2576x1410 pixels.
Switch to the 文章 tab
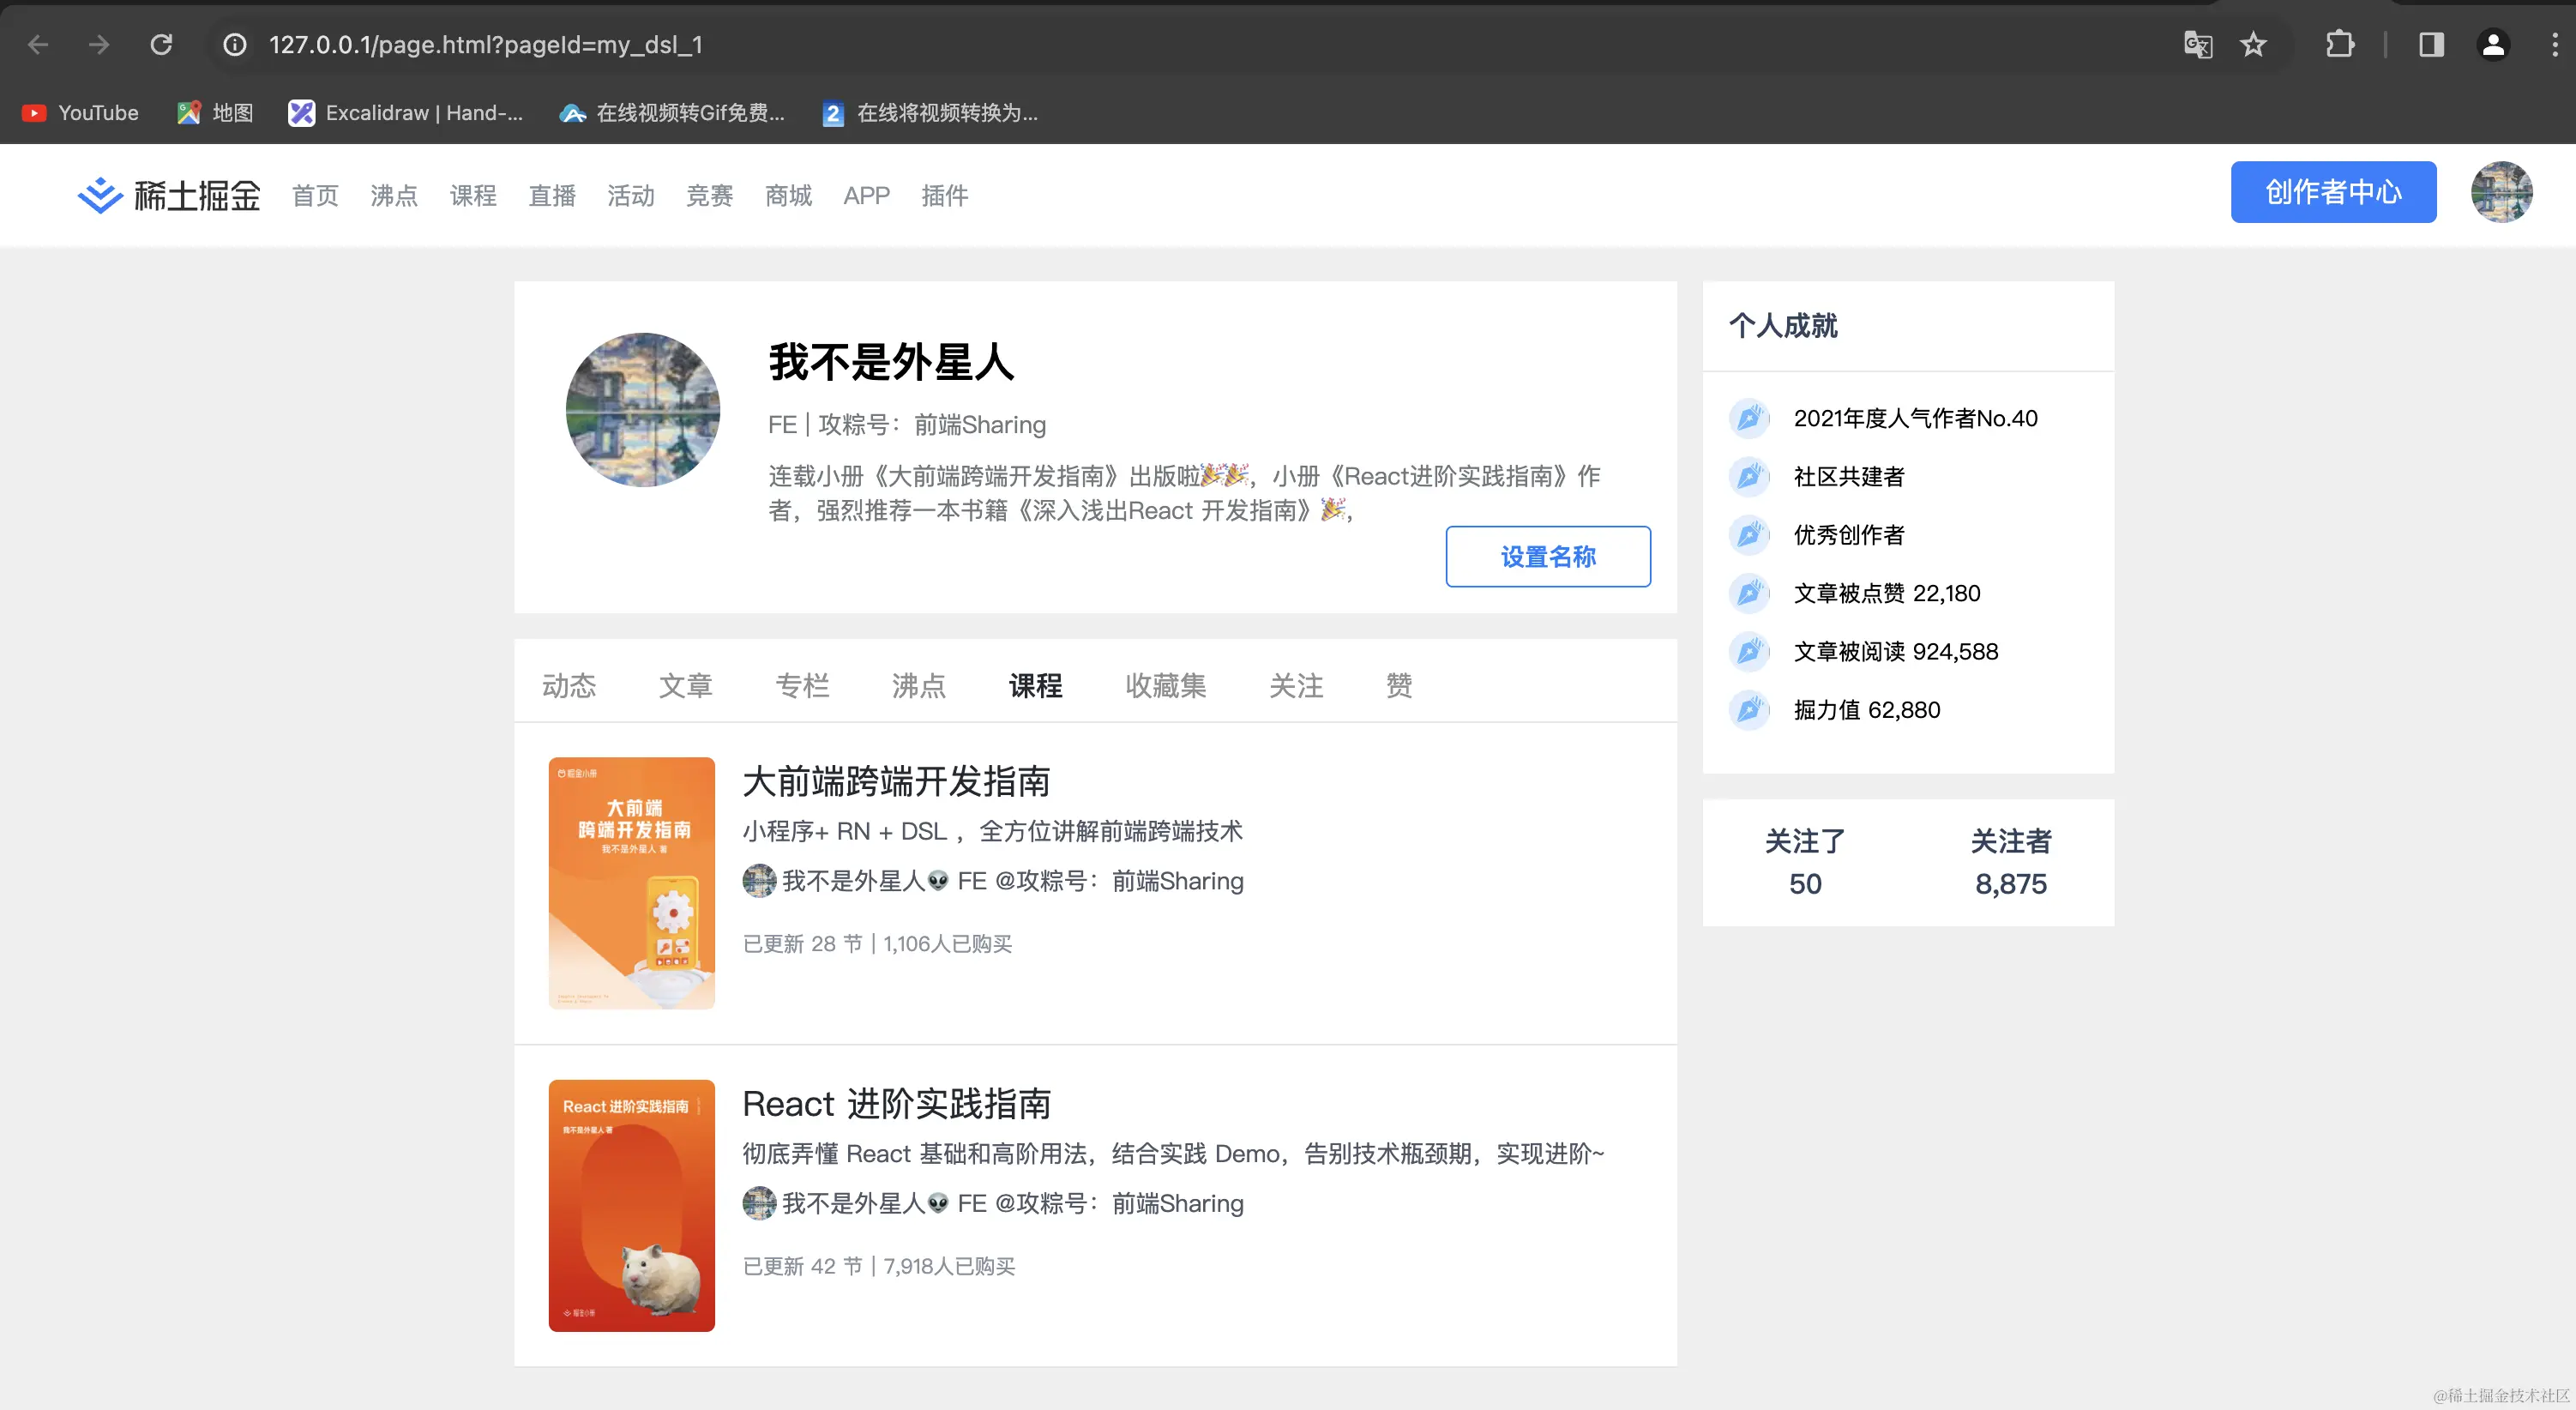tap(686, 686)
